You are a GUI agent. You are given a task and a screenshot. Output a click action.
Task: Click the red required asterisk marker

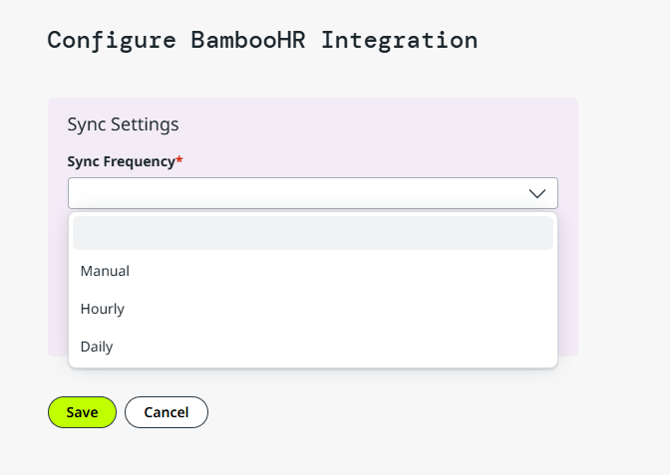(x=180, y=160)
